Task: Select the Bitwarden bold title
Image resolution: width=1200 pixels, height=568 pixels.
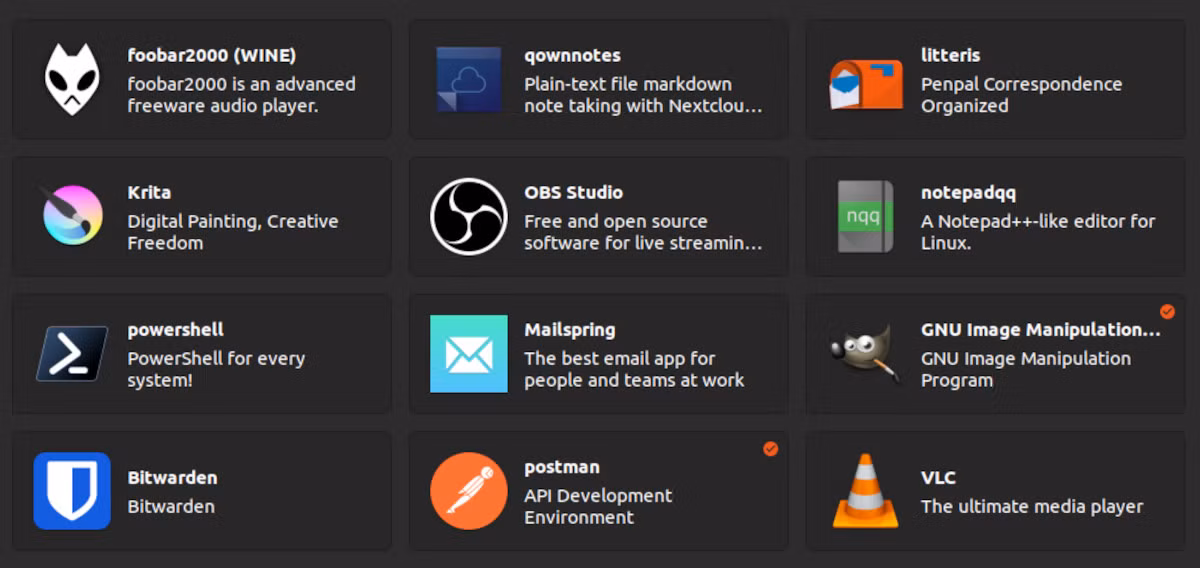Action: coord(172,477)
